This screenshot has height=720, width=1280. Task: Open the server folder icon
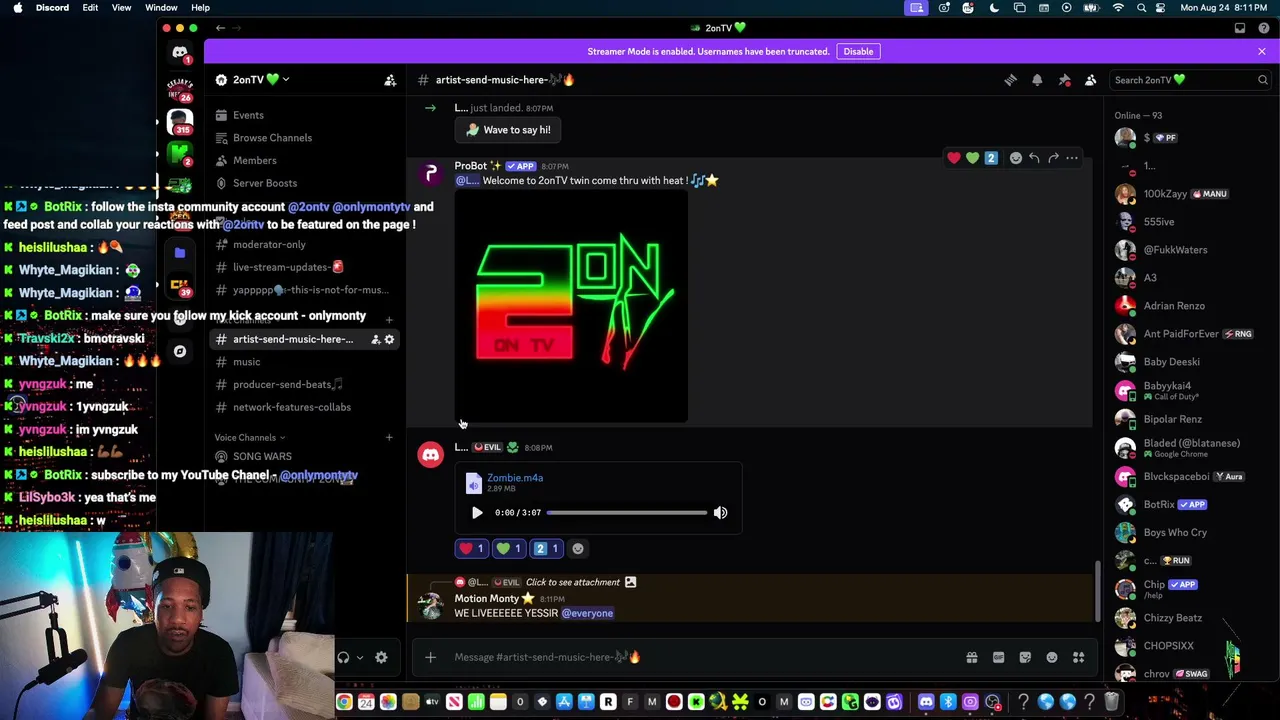(180, 253)
